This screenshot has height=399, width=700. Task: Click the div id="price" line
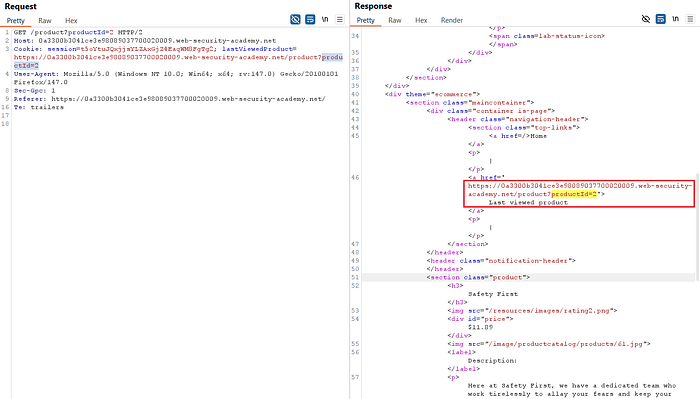480,319
